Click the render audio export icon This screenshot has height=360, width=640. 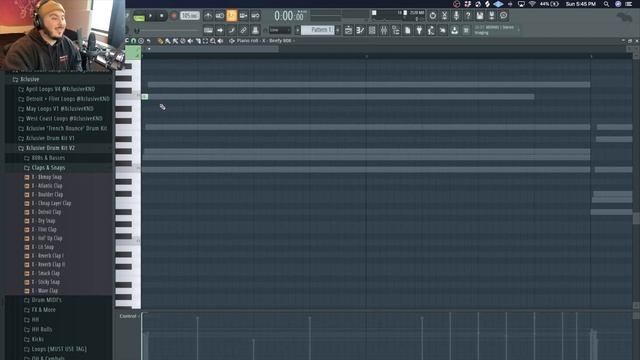(492, 16)
